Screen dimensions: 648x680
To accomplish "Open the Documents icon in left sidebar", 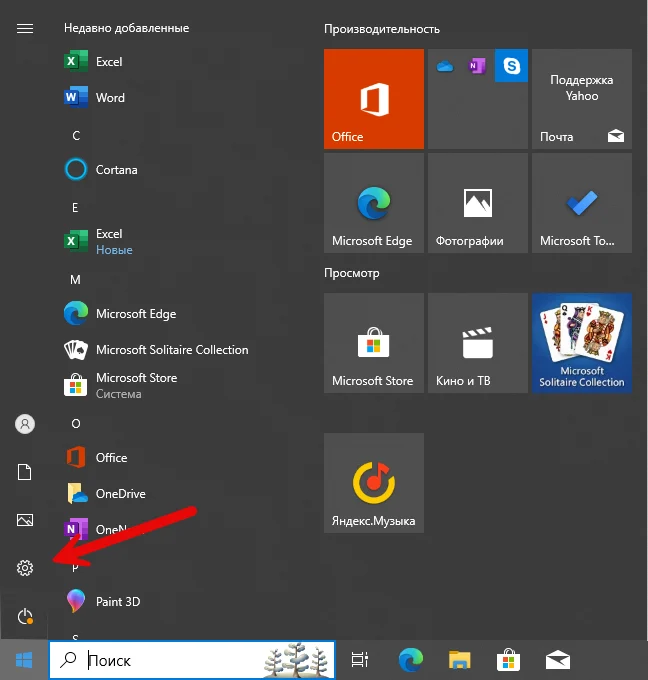I will (x=25, y=472).
